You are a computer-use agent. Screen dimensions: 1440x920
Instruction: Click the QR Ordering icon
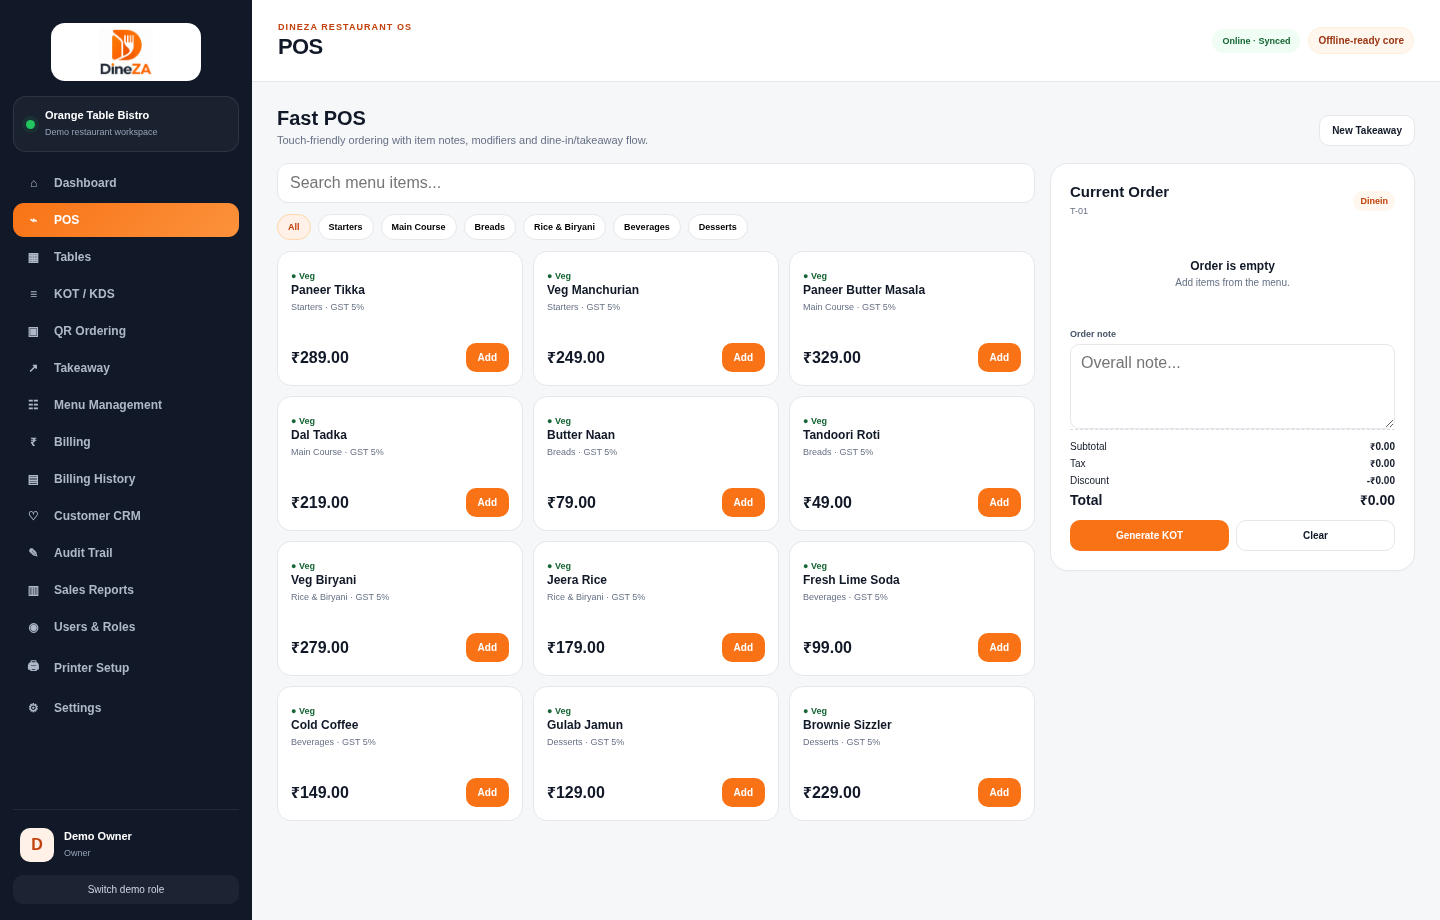click(x=33, y=331)
